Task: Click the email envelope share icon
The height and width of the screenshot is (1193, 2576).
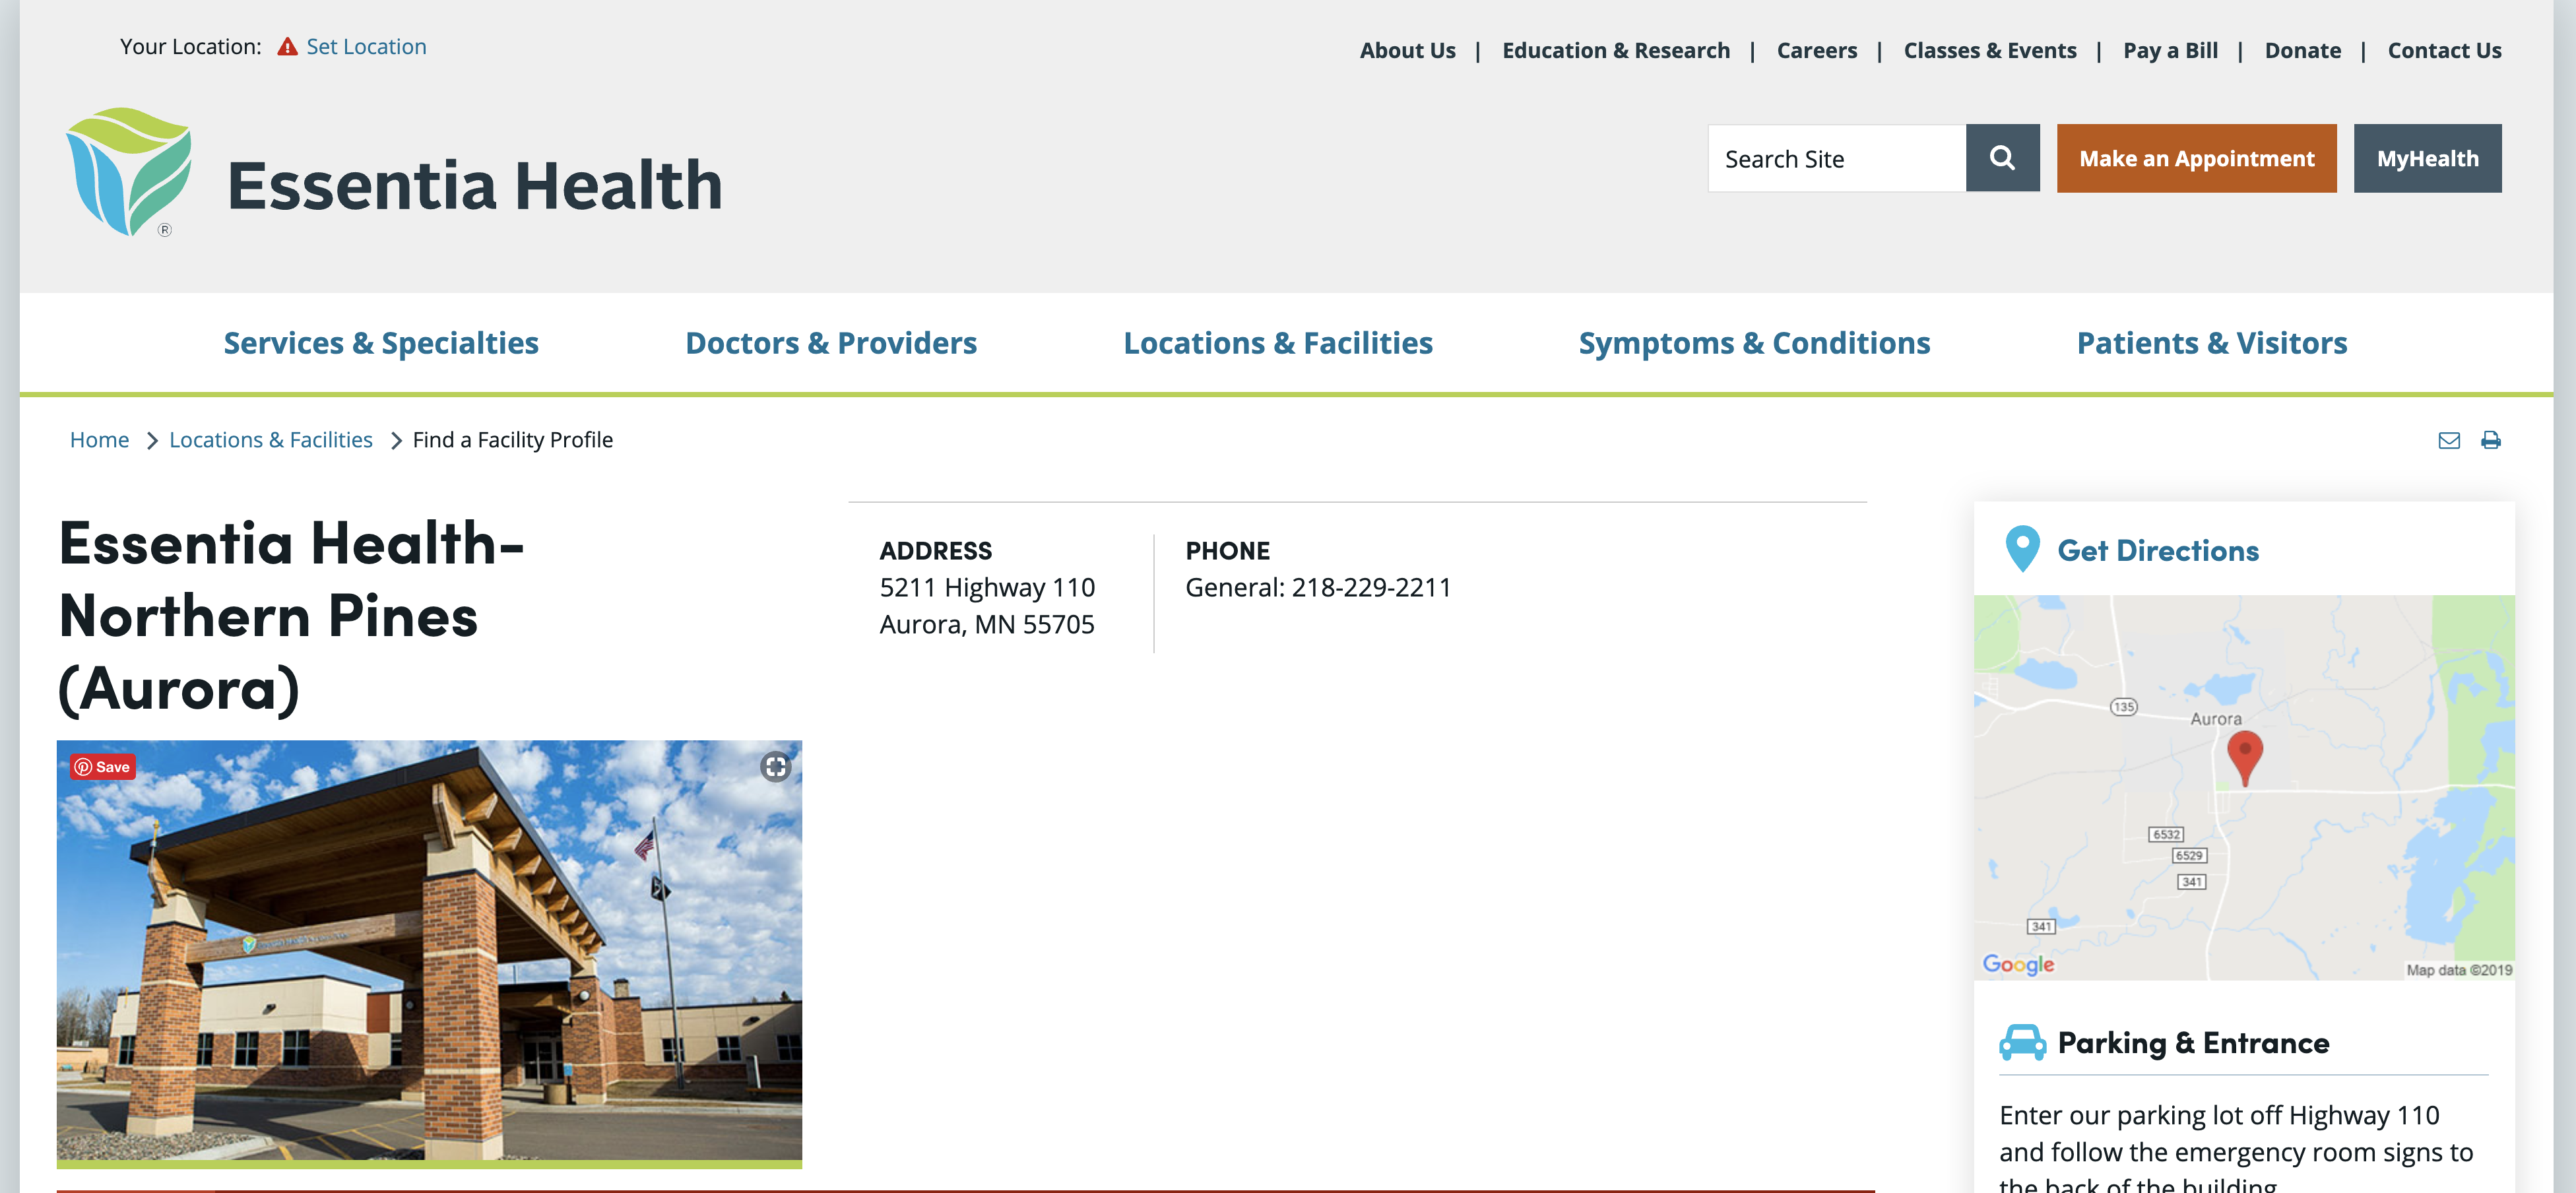Action: (2449, 440)
